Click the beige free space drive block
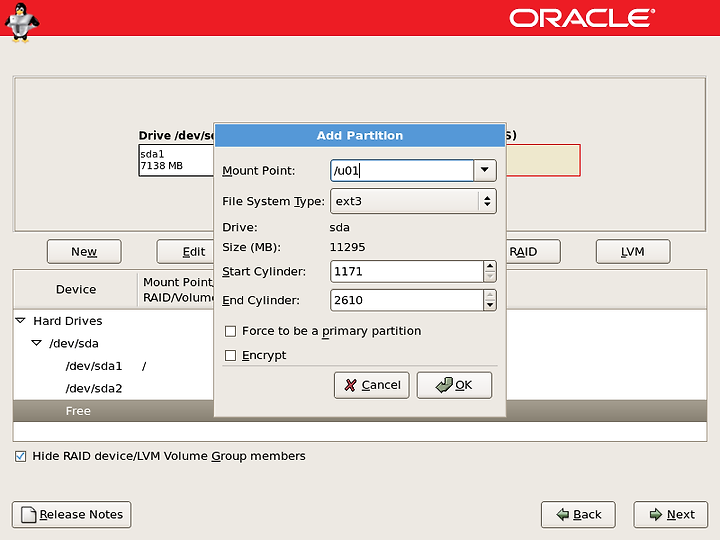This screenshot has width=720, height=540. pyautogui.click(x=543, y=160)
